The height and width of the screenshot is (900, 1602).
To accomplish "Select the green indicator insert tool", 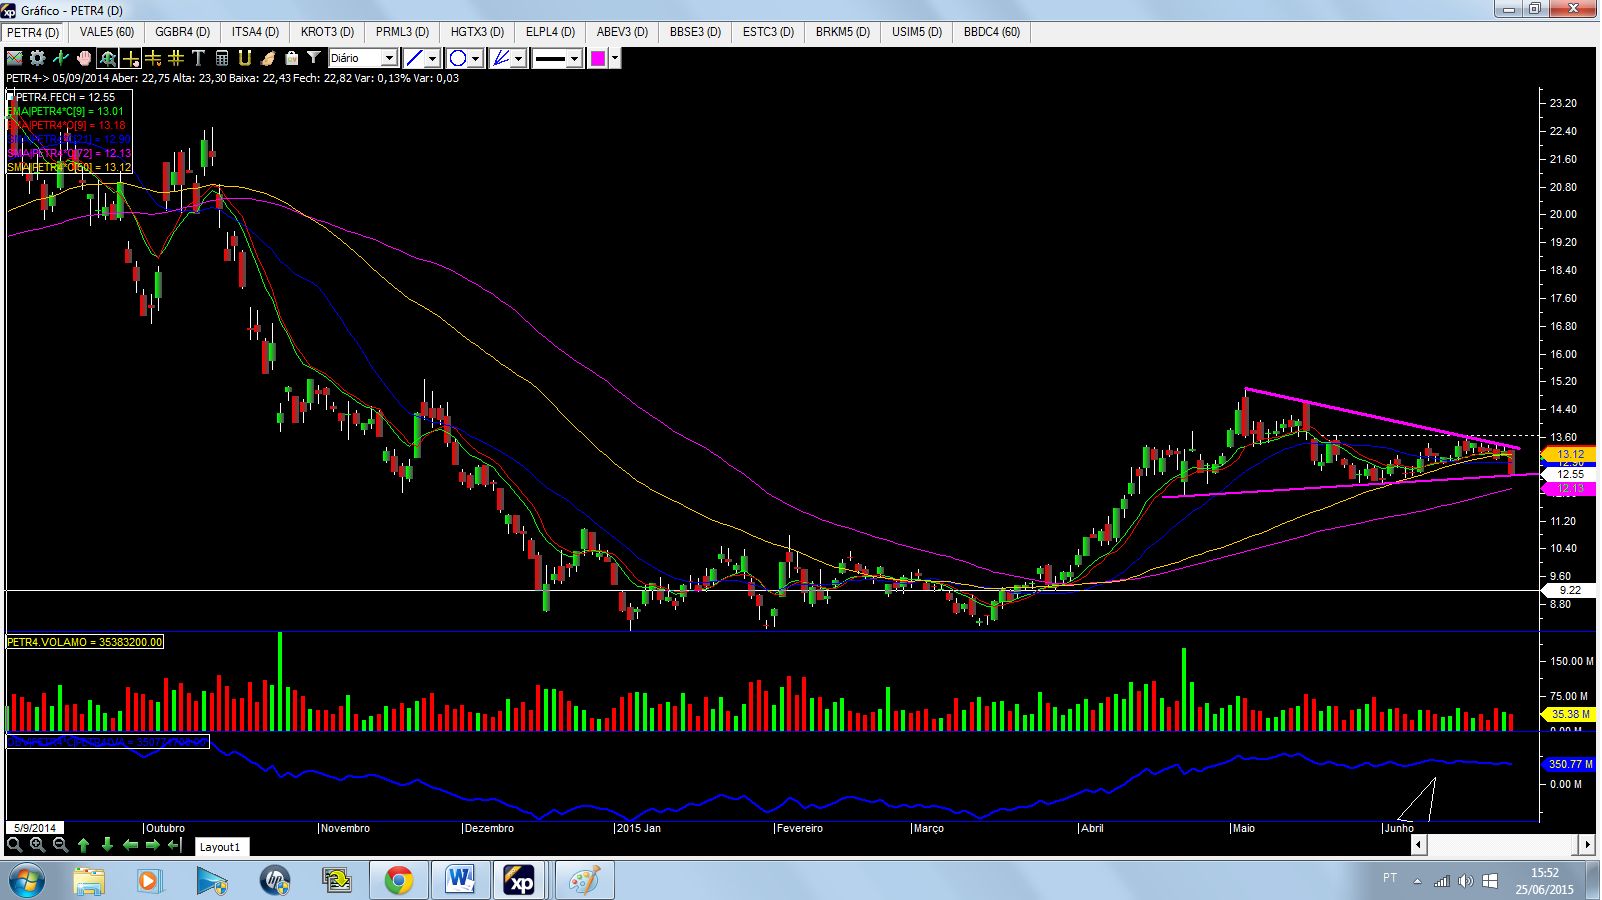I will [61, 58].
